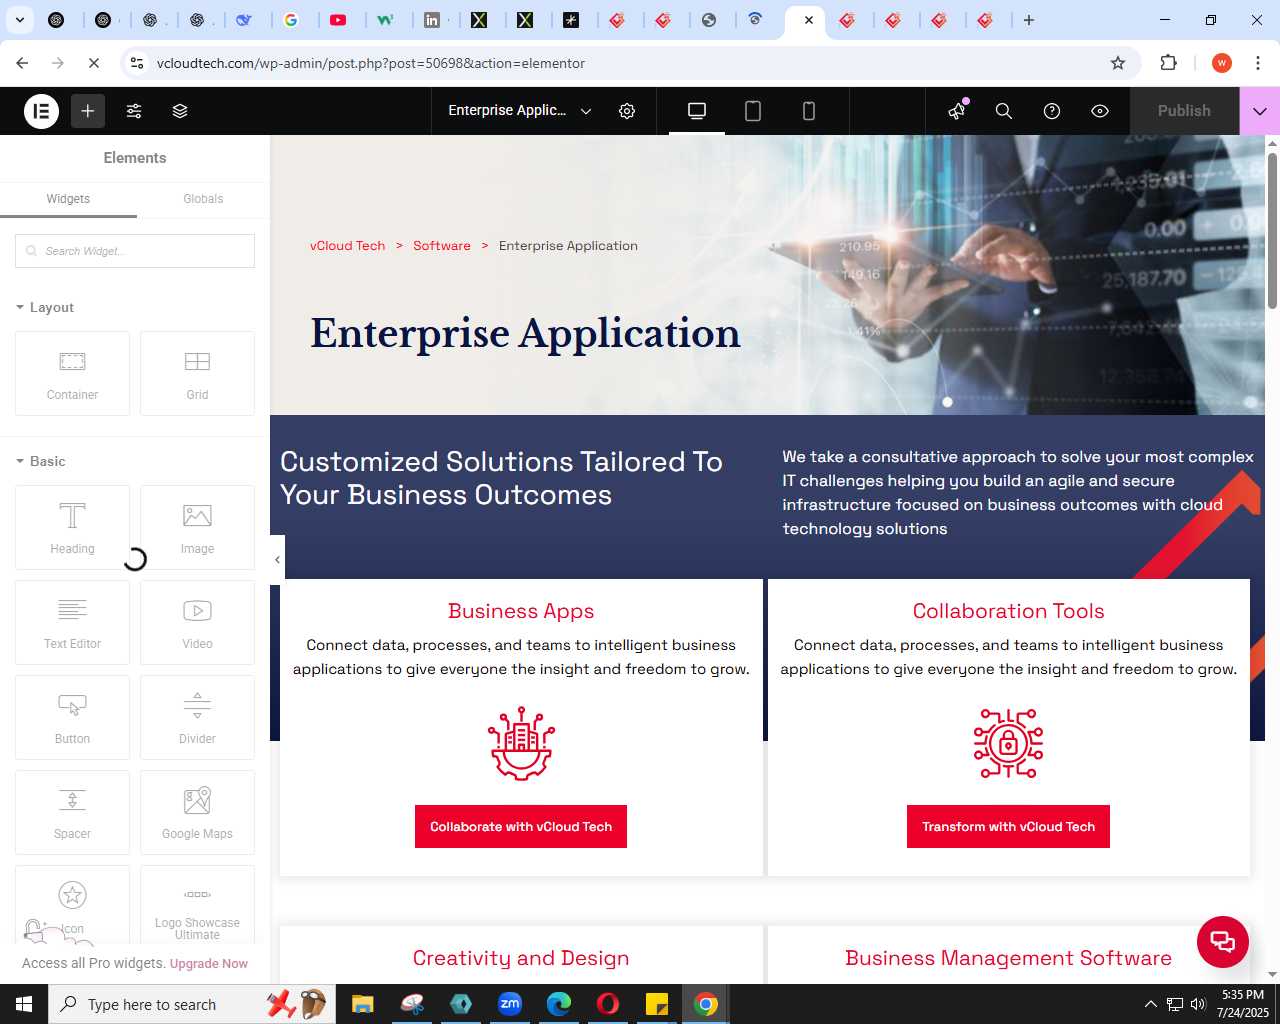Open the Chrome tab search dropdown

tap(19, 20)
